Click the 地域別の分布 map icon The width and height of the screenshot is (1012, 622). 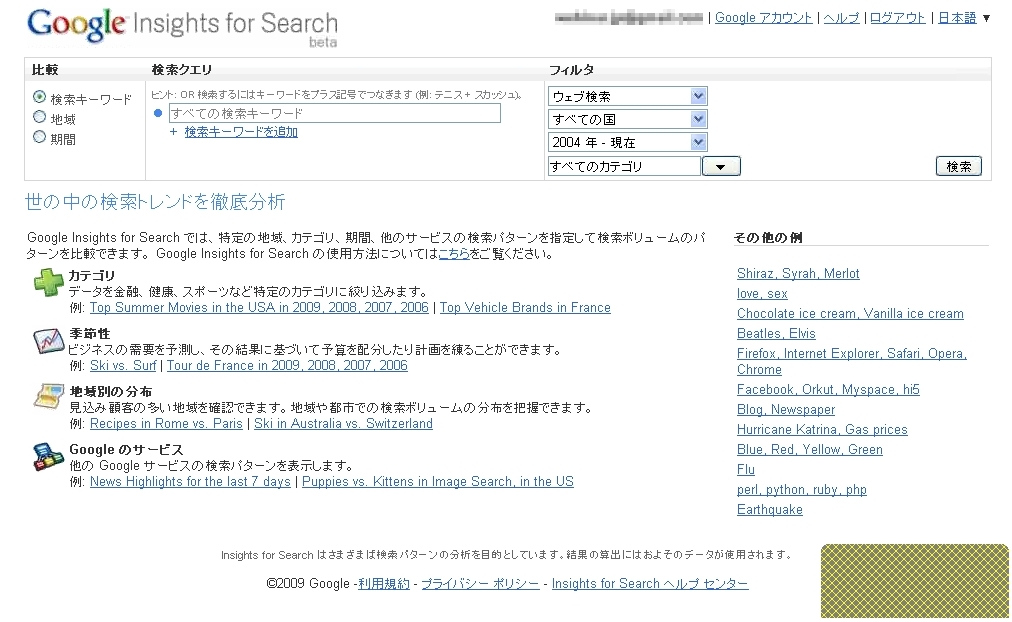tap(48, 397)
